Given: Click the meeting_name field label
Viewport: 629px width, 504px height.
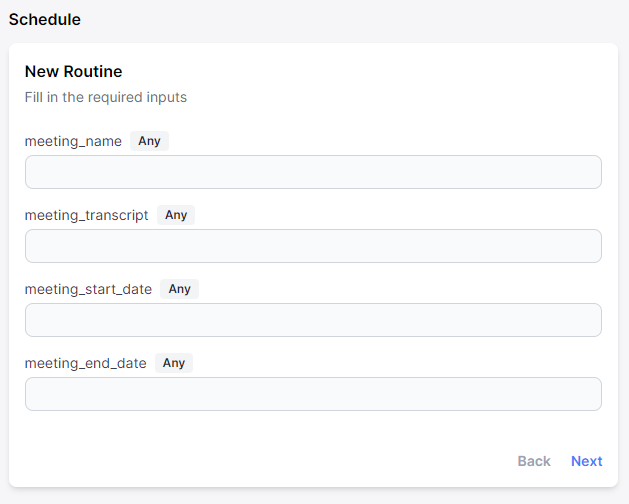Looking at the screenshot, I should click(x=73, y=141).
